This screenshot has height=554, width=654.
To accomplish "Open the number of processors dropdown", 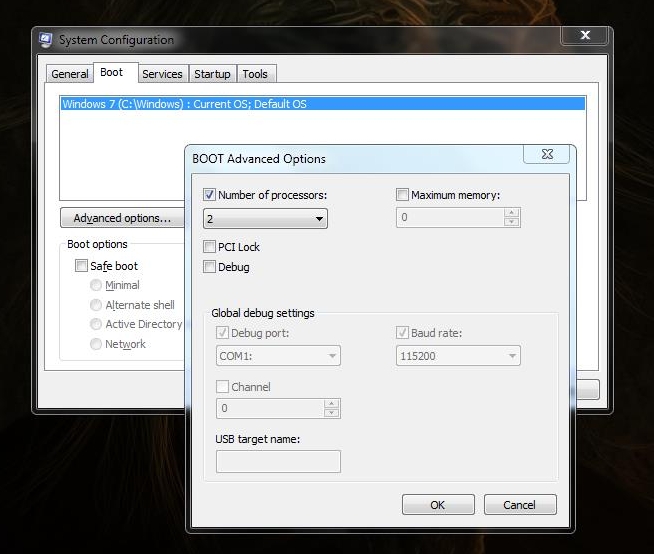I will (265, 219).
